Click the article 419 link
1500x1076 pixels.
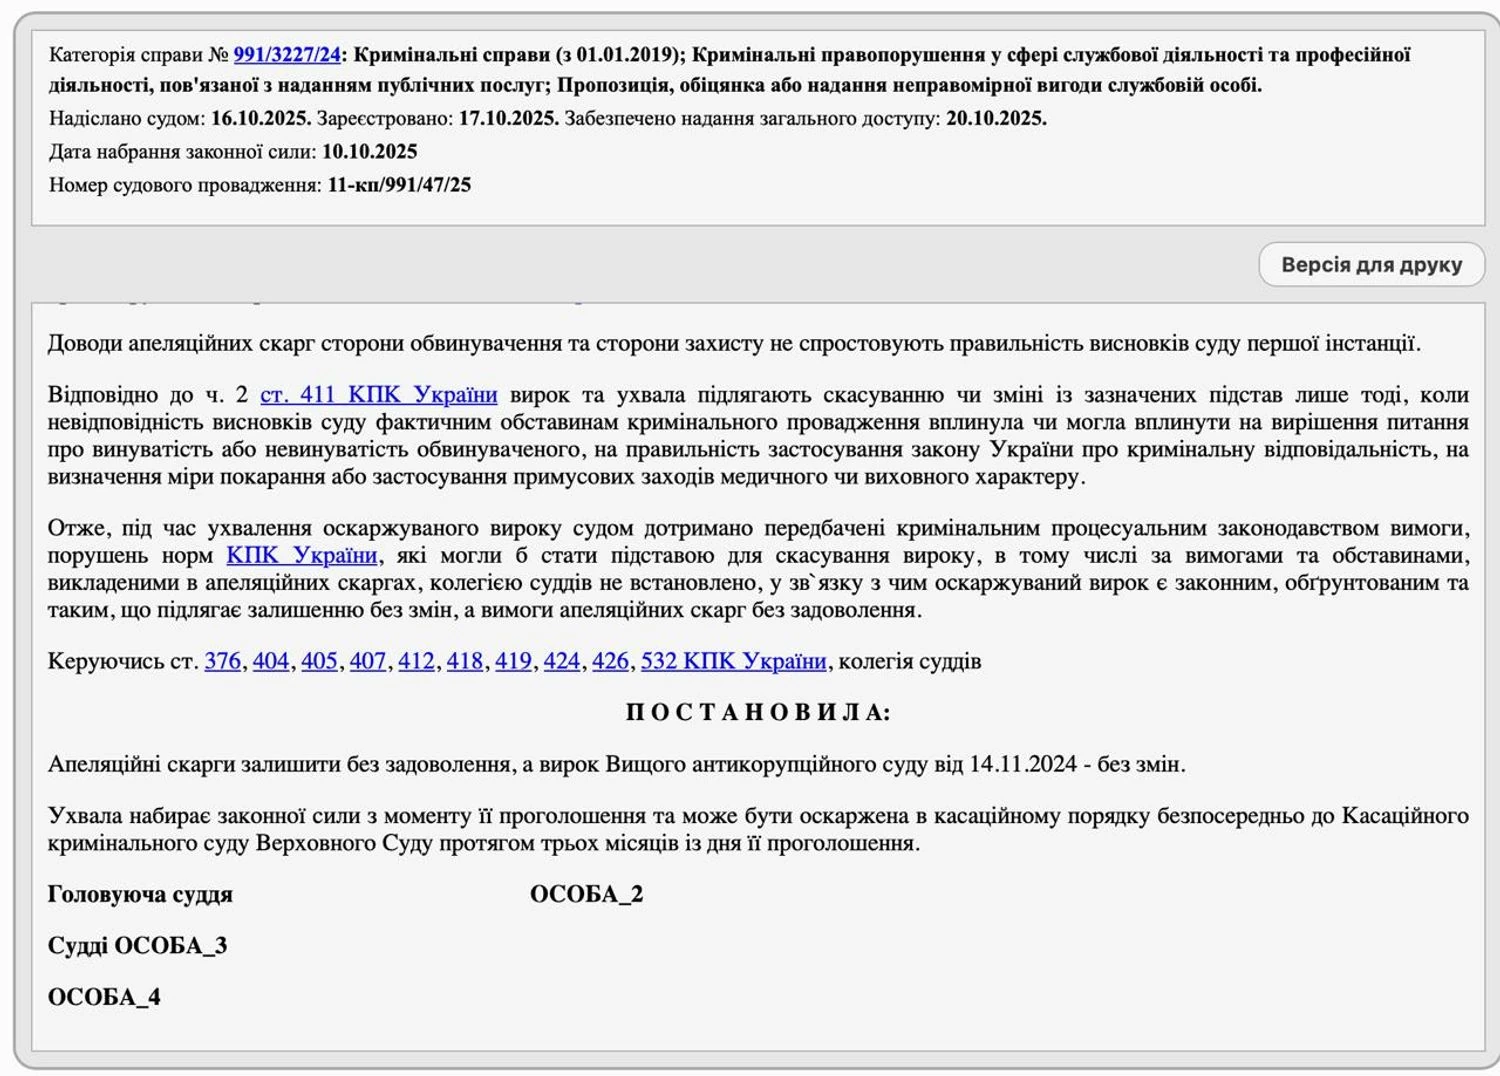513,661
